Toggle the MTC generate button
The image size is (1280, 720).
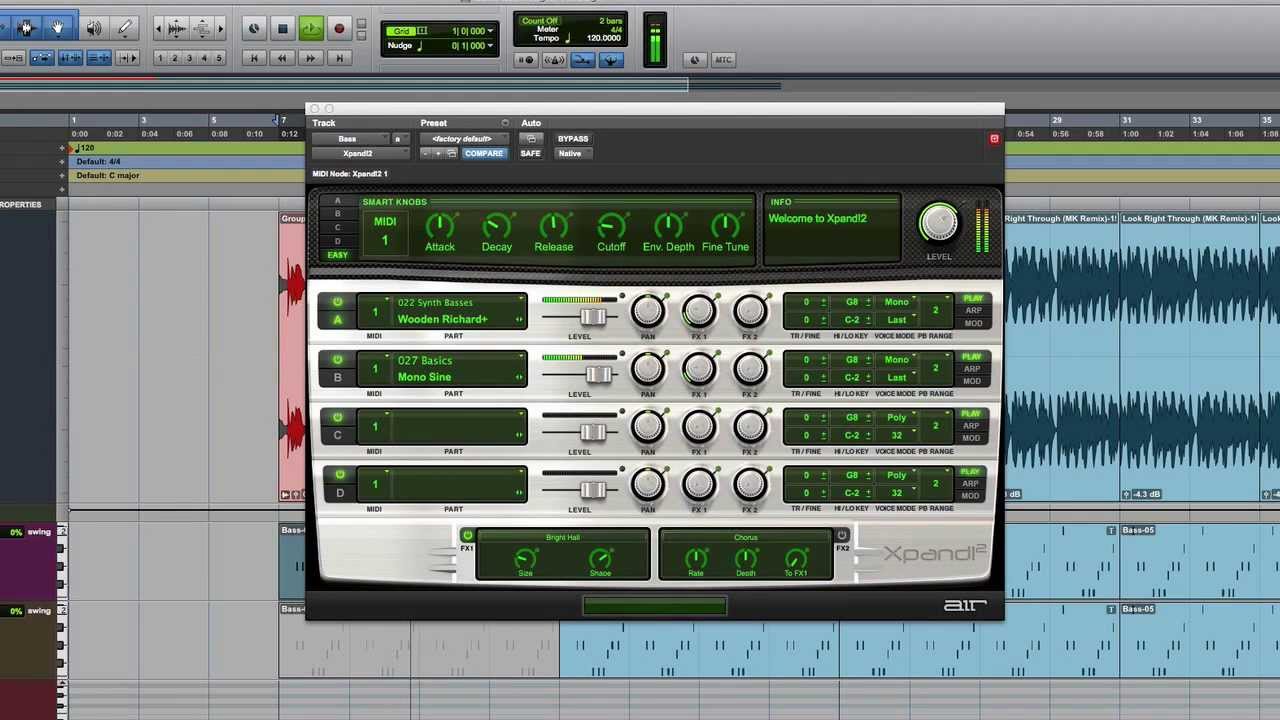coord(723,60)
